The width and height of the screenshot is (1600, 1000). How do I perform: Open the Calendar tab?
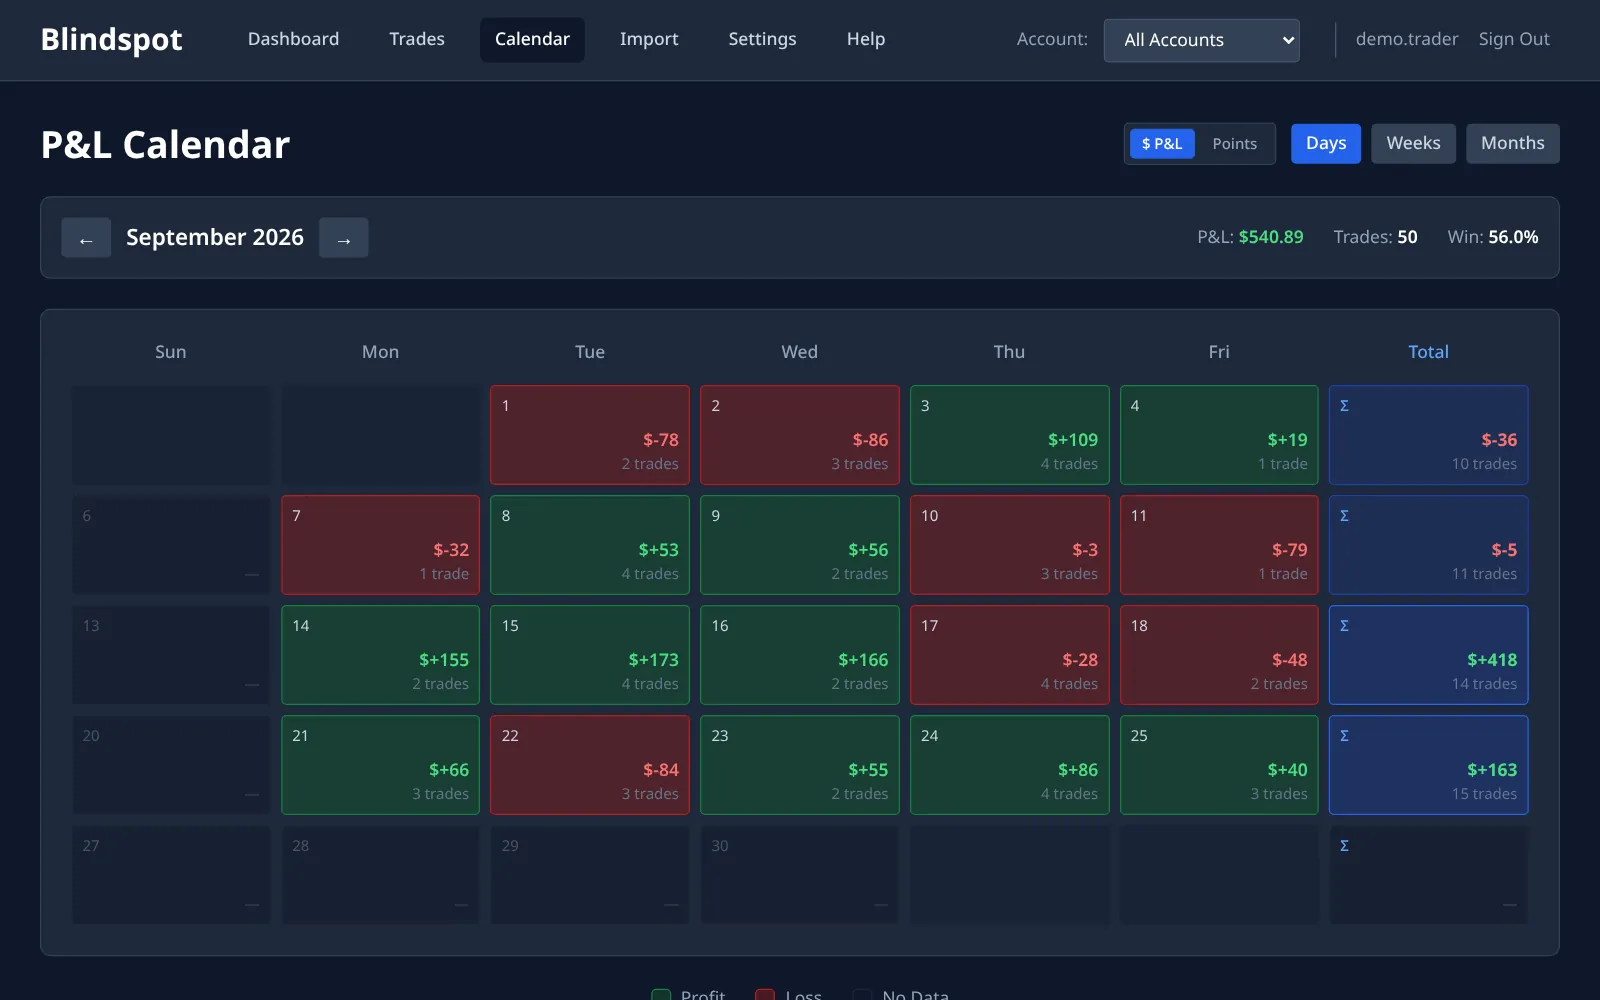pos(532,39)
